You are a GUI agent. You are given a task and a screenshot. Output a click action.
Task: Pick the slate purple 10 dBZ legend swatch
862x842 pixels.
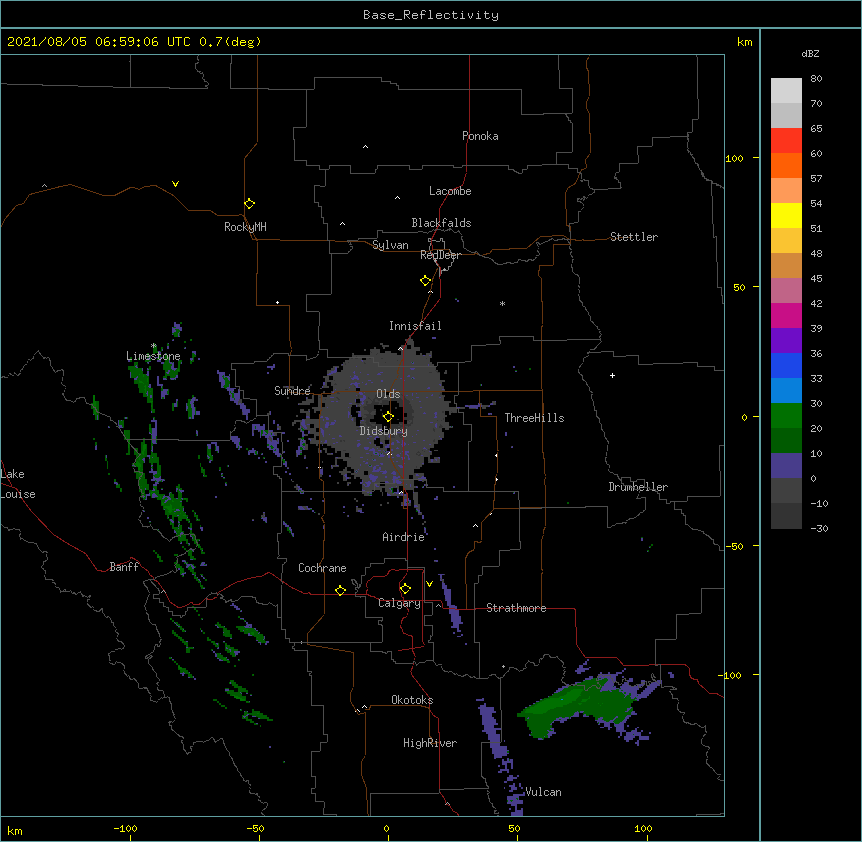(786, 466)
